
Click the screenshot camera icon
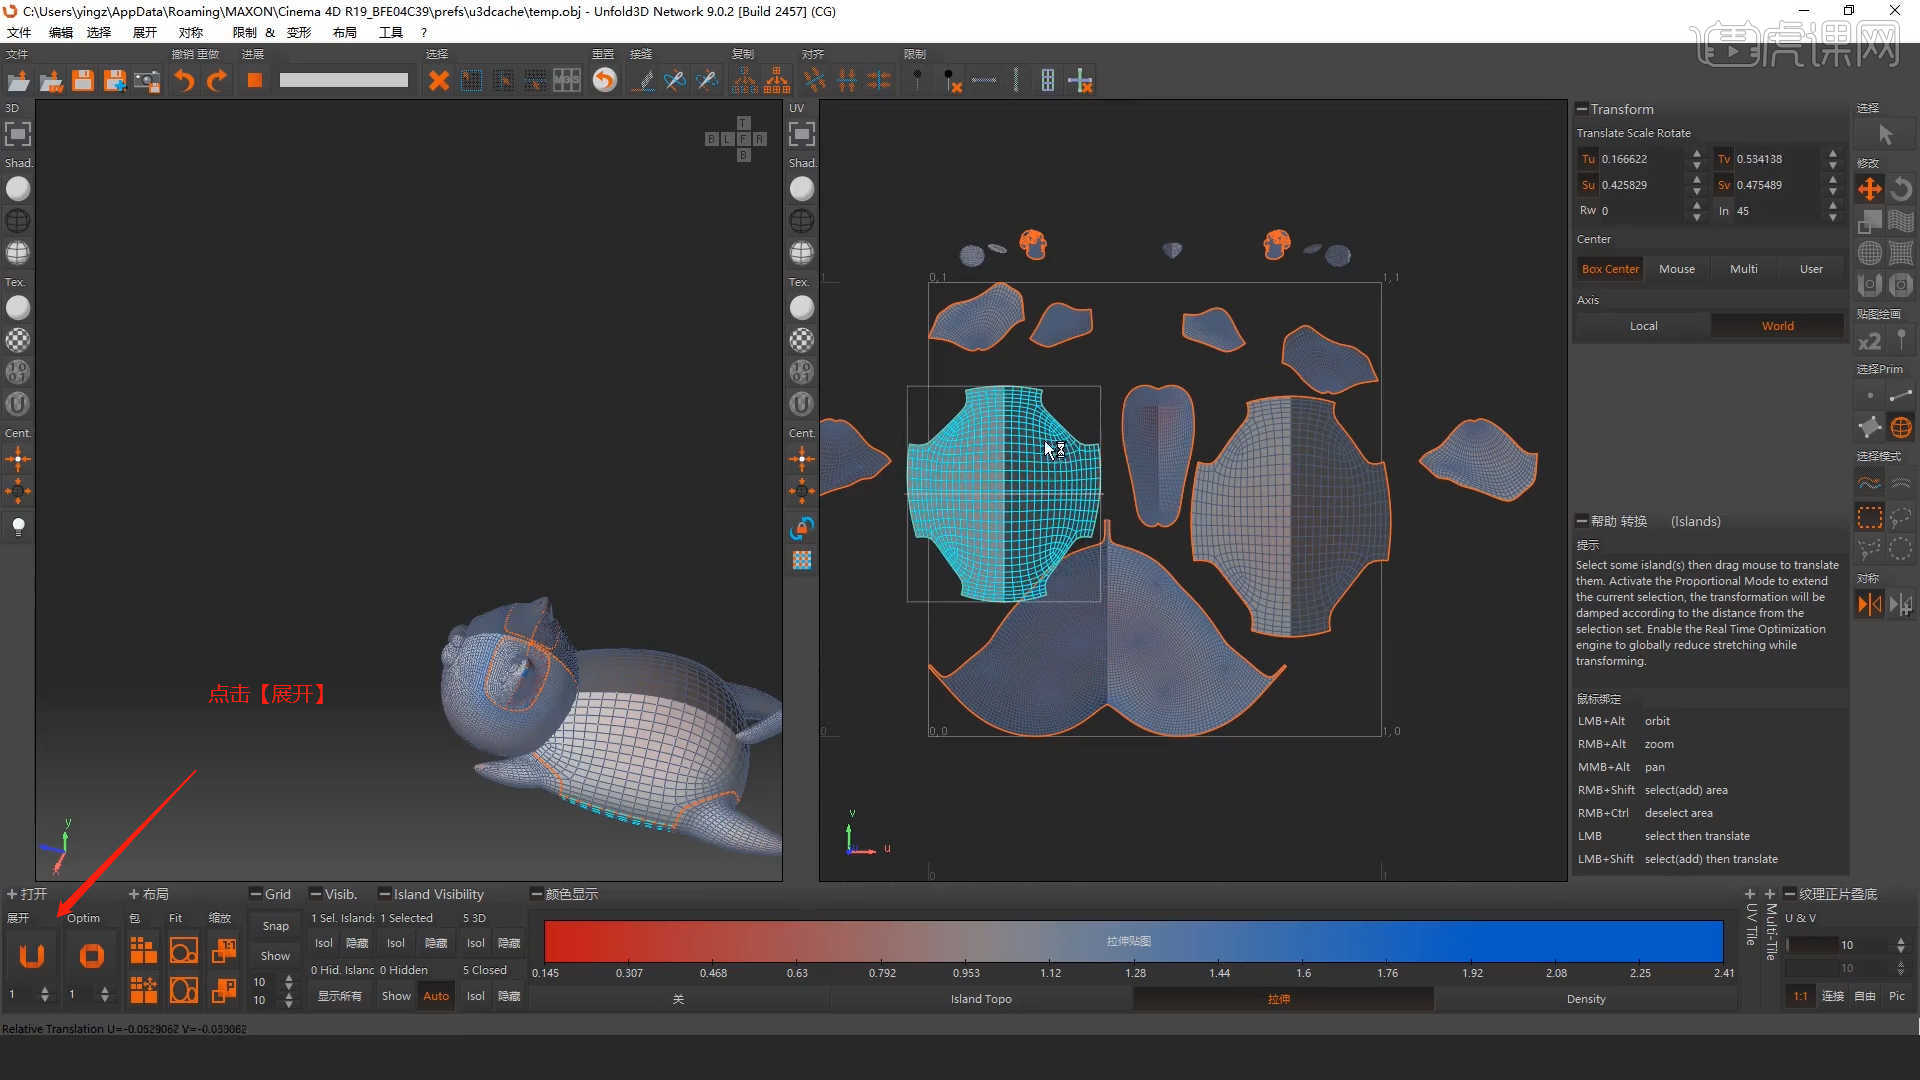147,80
